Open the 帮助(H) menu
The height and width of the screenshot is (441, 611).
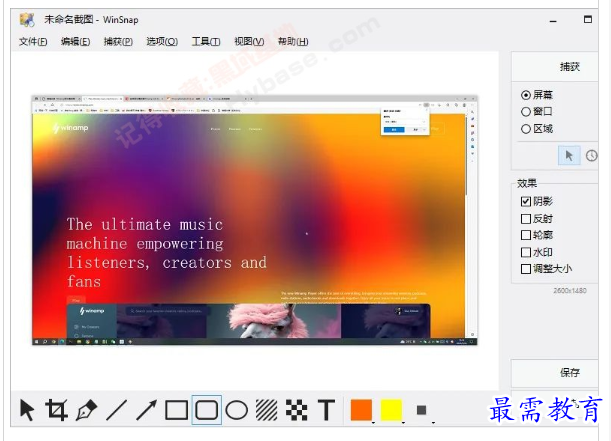[293, 41]
